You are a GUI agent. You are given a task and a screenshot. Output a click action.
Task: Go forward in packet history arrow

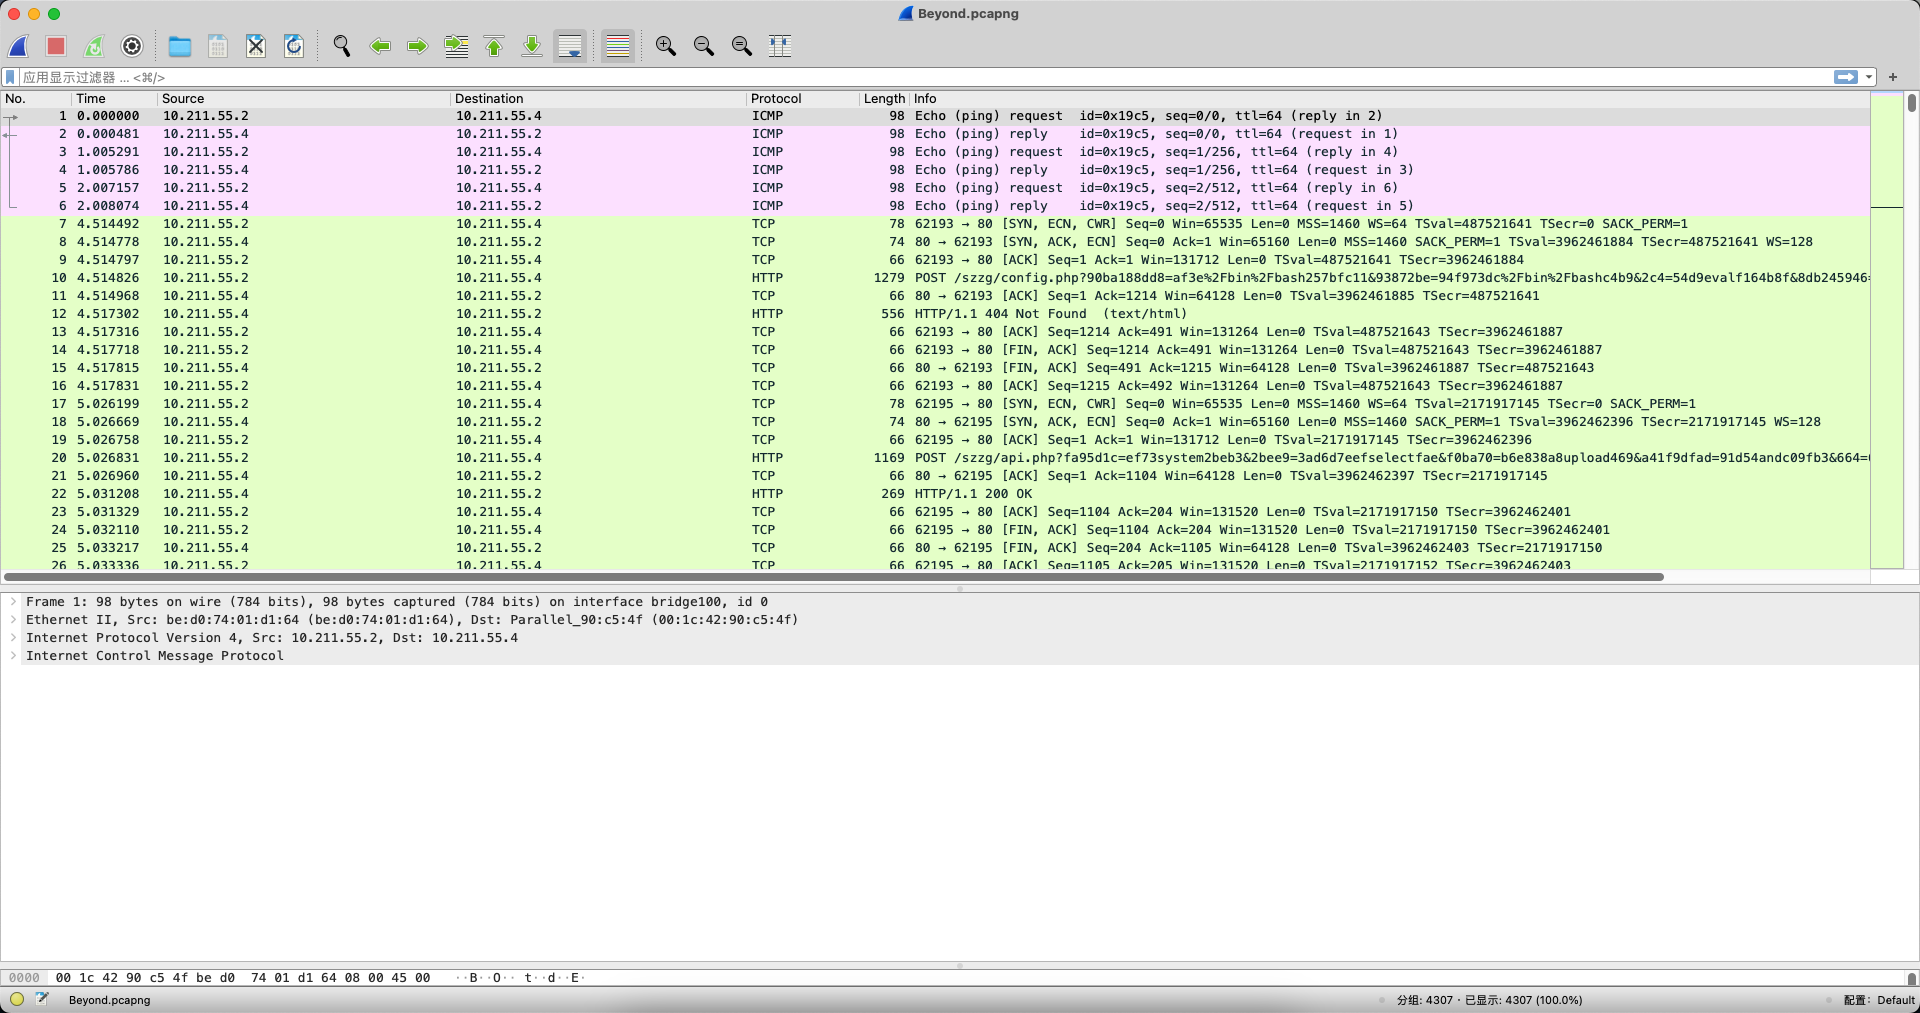point(418,46)
